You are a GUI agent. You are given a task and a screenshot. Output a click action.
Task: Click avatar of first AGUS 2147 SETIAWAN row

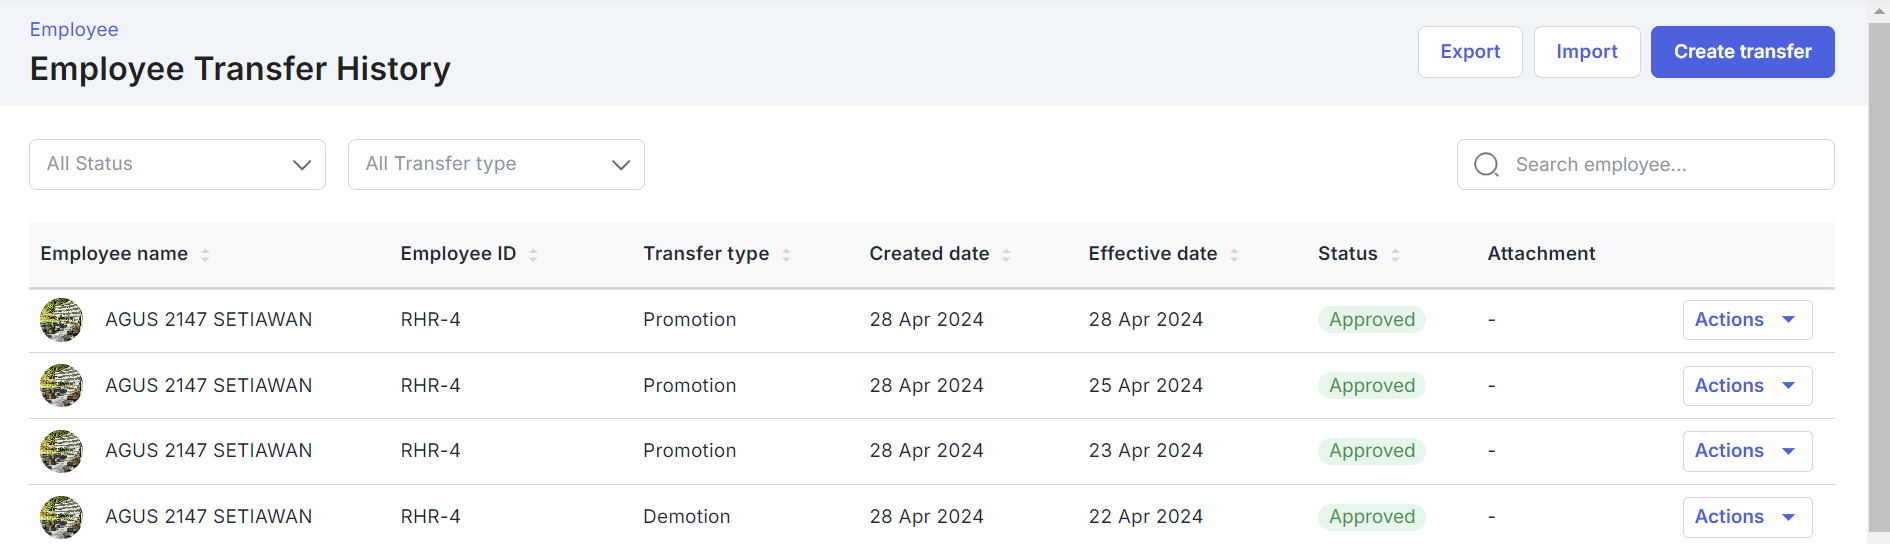[x=61, y=320]
